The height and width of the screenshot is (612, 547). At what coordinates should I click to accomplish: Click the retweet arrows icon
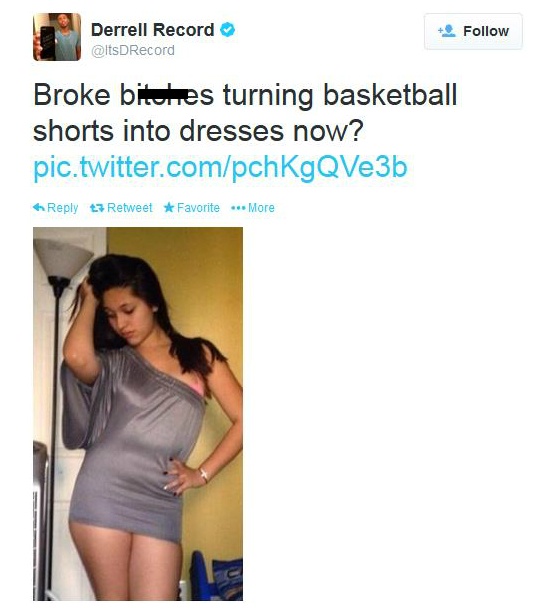[x=97, y=208]
